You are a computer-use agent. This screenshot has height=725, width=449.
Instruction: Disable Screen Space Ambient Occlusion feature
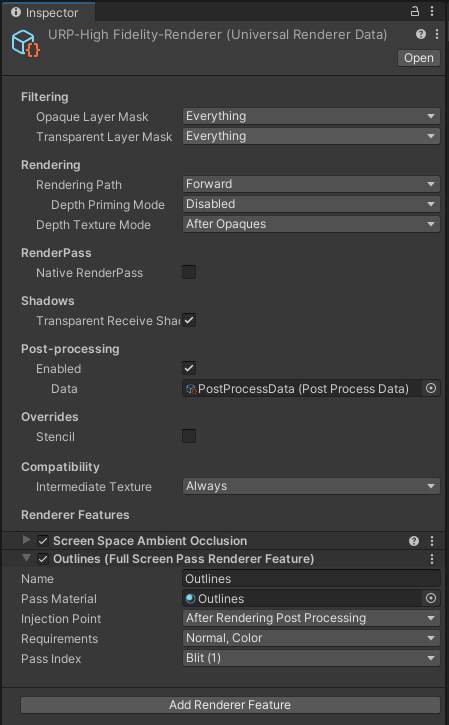(x=43, y=541)
